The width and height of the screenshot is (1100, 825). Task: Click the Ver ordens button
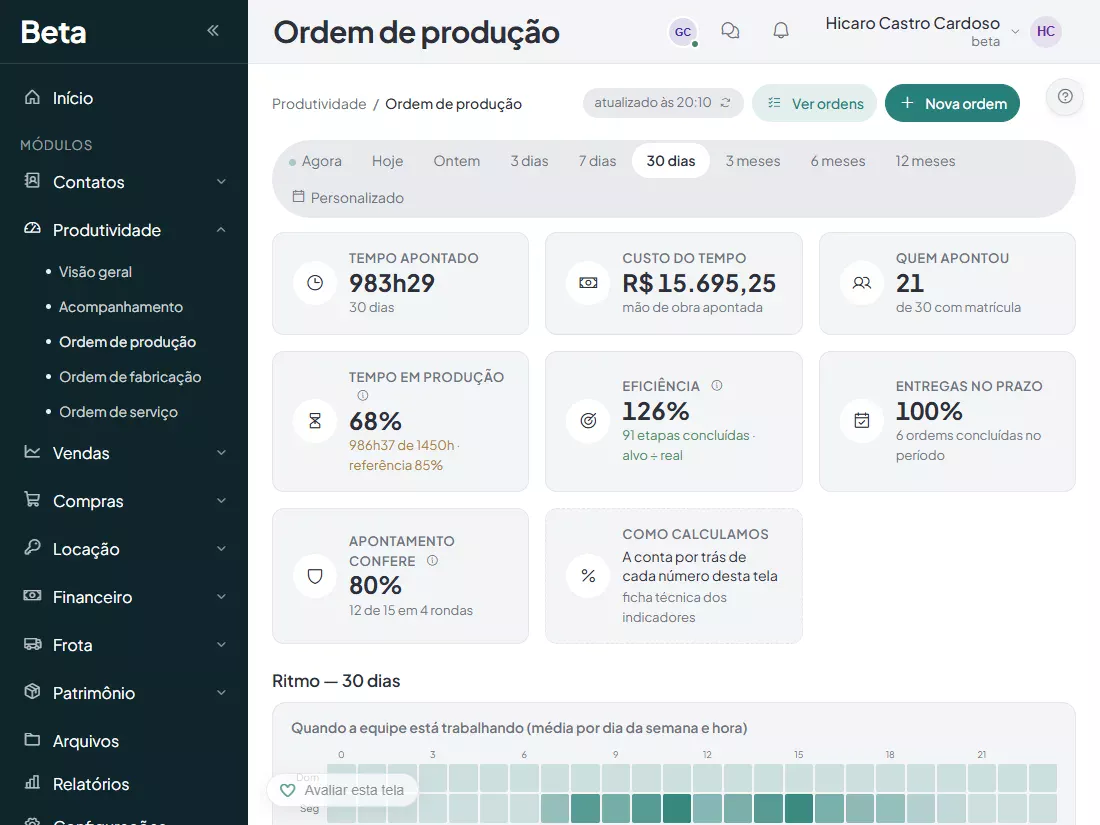(x=814, y=103)
